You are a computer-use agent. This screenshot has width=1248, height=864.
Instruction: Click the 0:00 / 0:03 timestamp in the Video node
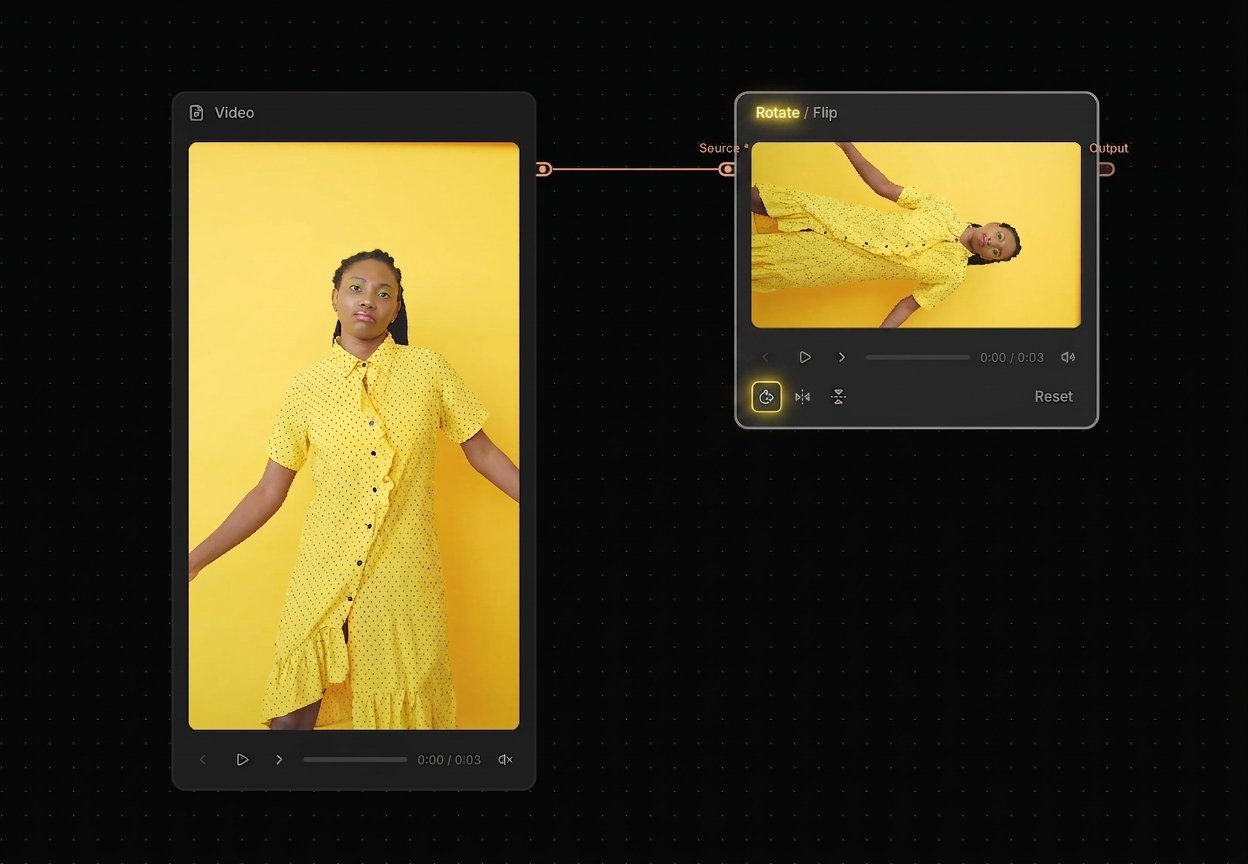click(x=449, y=760)
